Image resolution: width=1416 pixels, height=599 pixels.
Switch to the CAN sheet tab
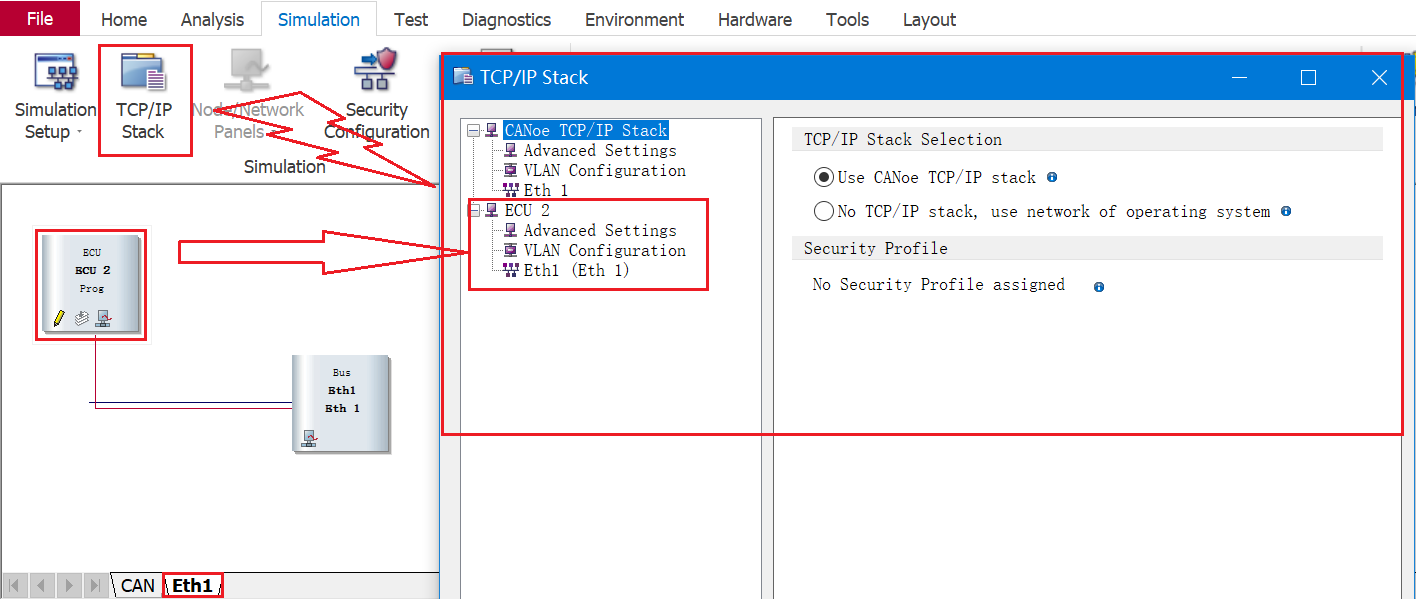138,585
